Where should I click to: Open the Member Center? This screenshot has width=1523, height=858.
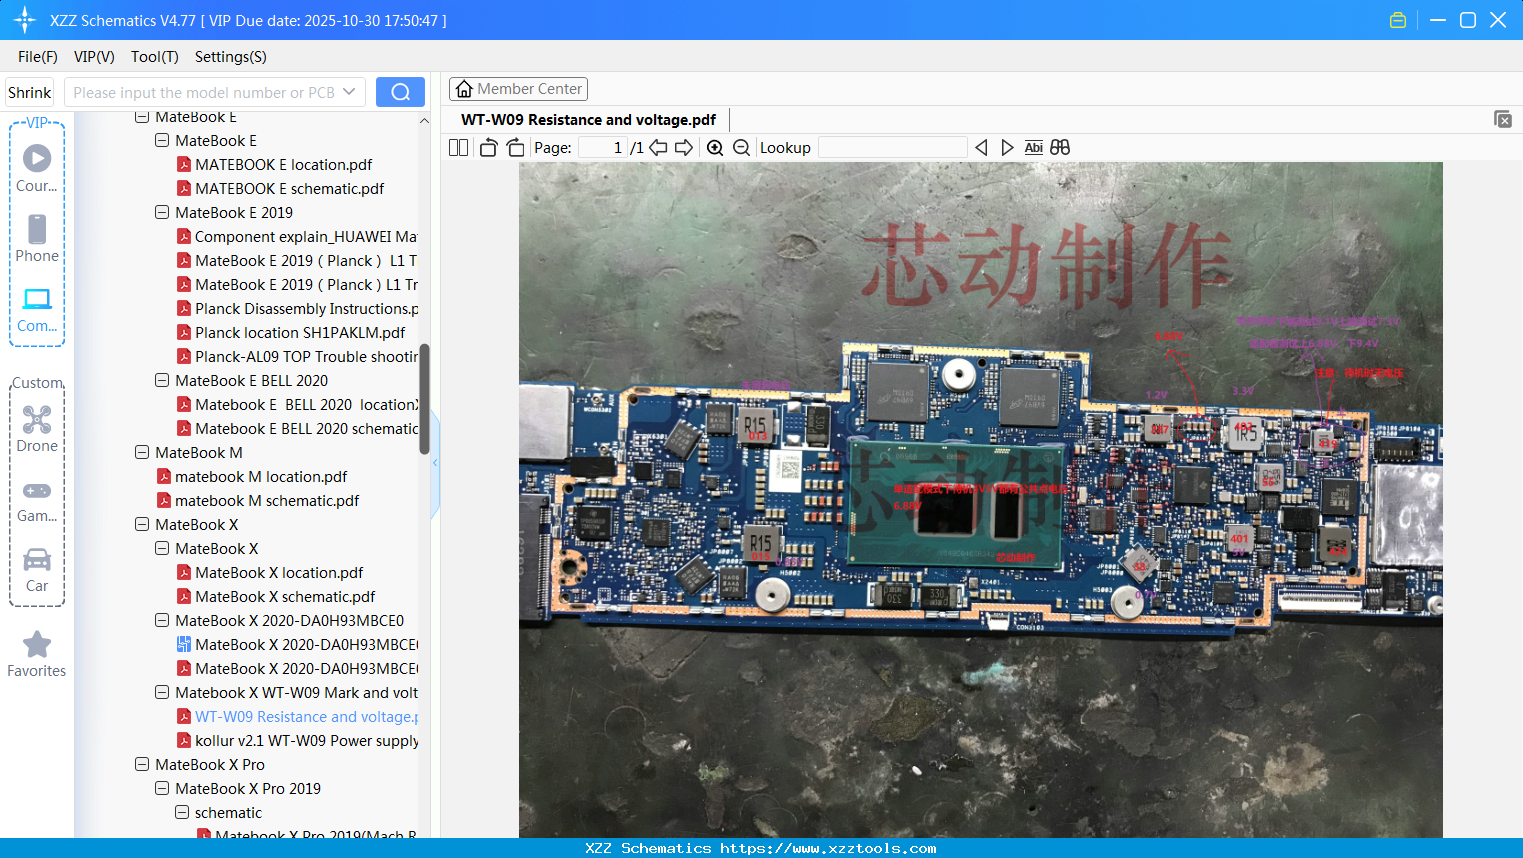518,89
